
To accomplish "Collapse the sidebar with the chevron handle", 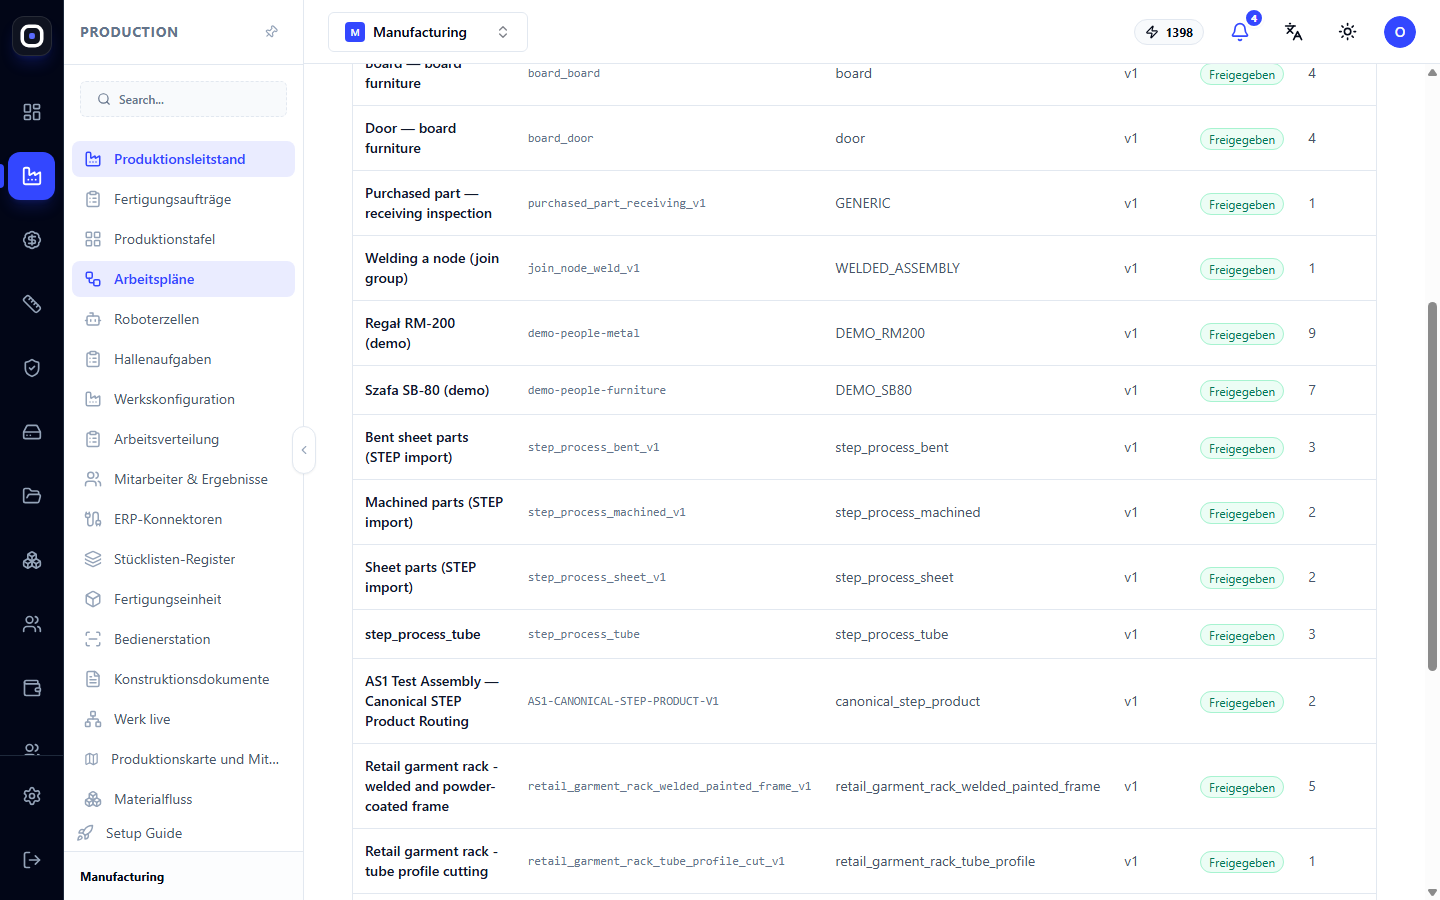I will point(304,450).
